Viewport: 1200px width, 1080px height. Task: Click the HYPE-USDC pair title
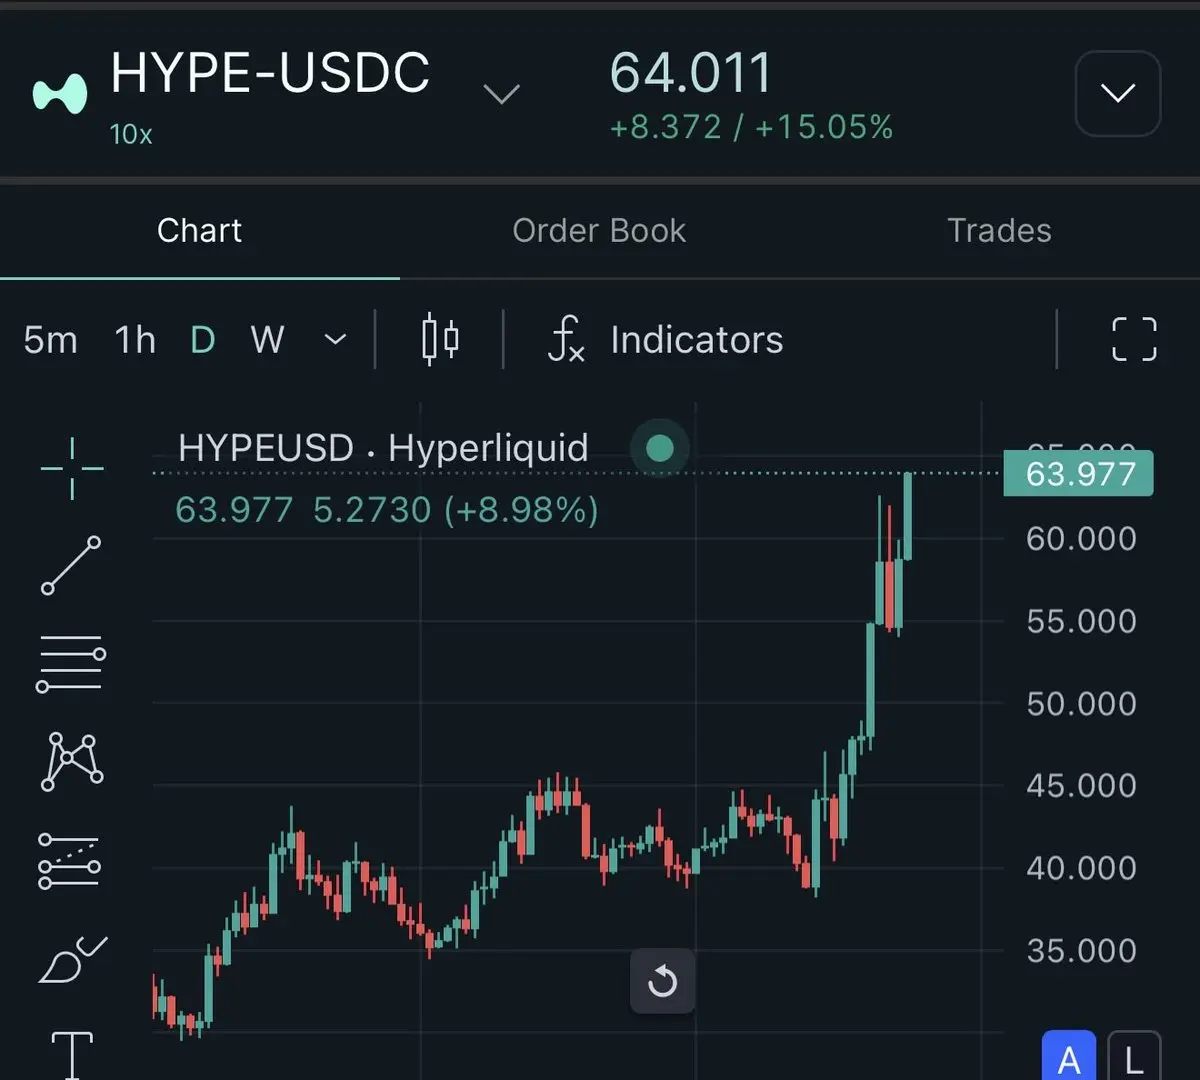click(270, 74)
